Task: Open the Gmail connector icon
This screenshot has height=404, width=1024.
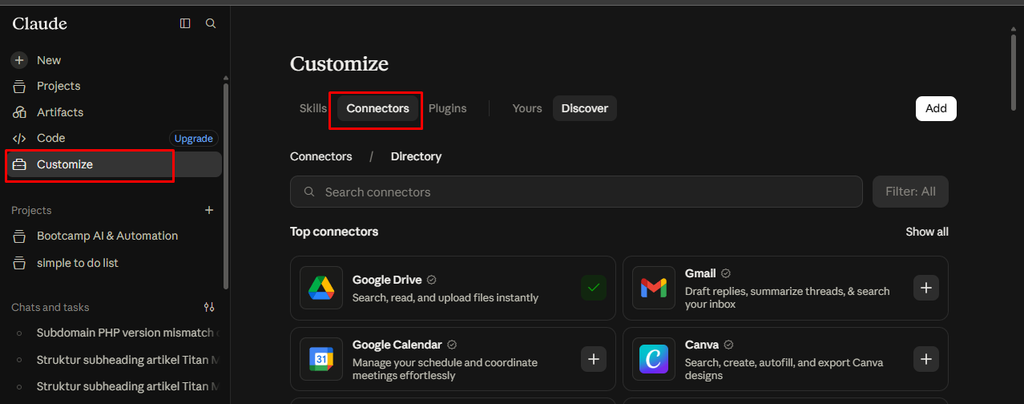Action: pyautogui.click(x=654, y=288)
